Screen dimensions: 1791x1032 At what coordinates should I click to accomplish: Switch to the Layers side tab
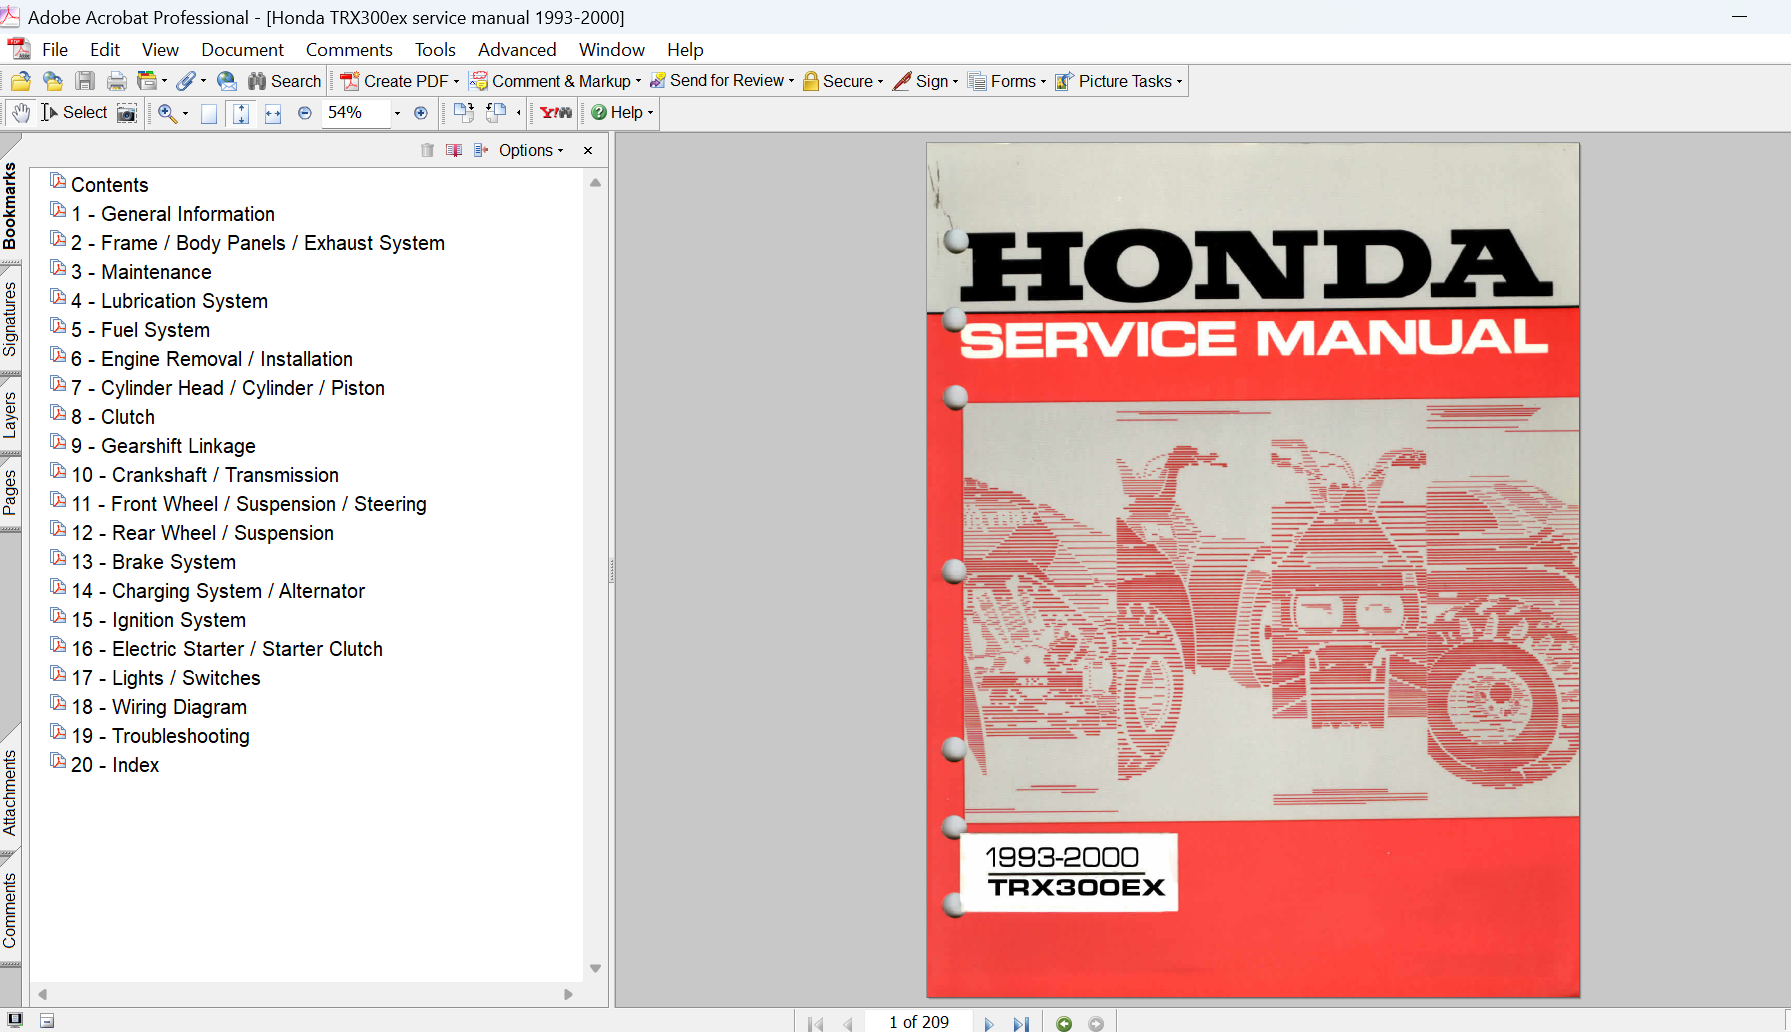click(10, 415)
